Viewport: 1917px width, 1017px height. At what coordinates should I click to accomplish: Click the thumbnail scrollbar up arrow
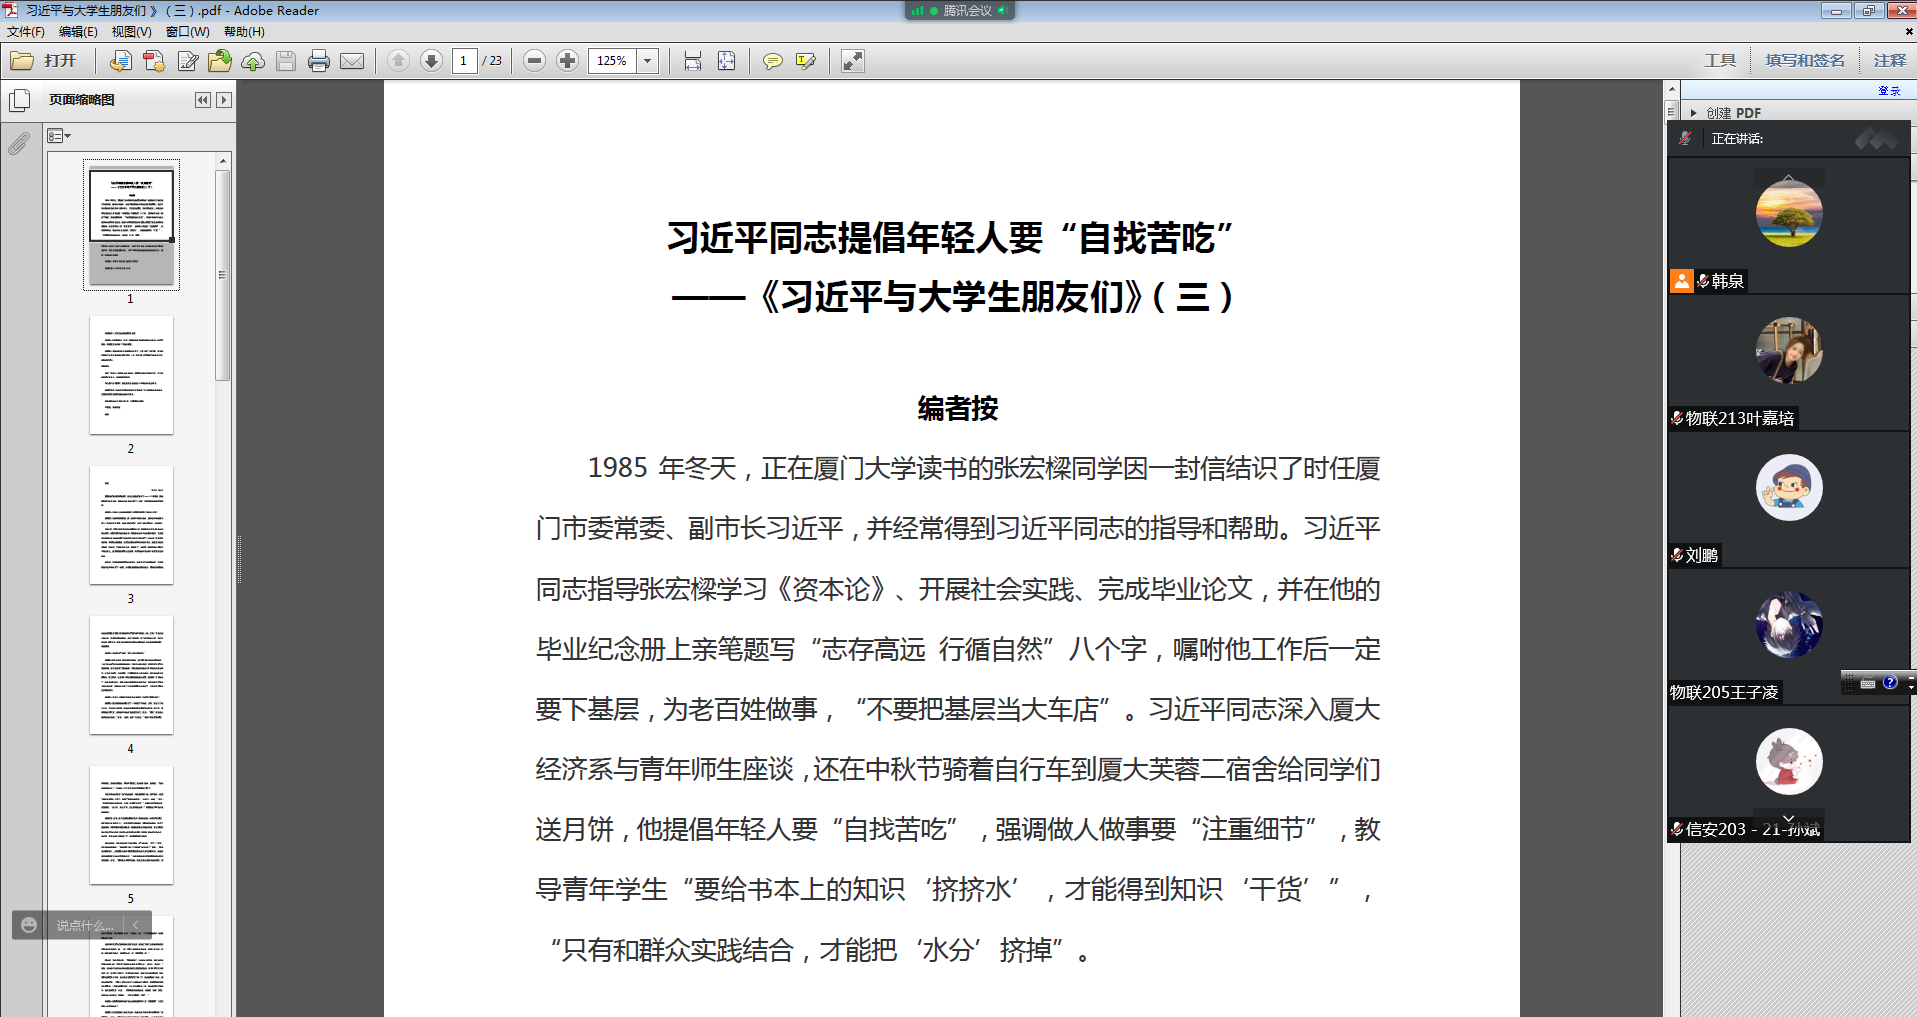click(222, 160)
